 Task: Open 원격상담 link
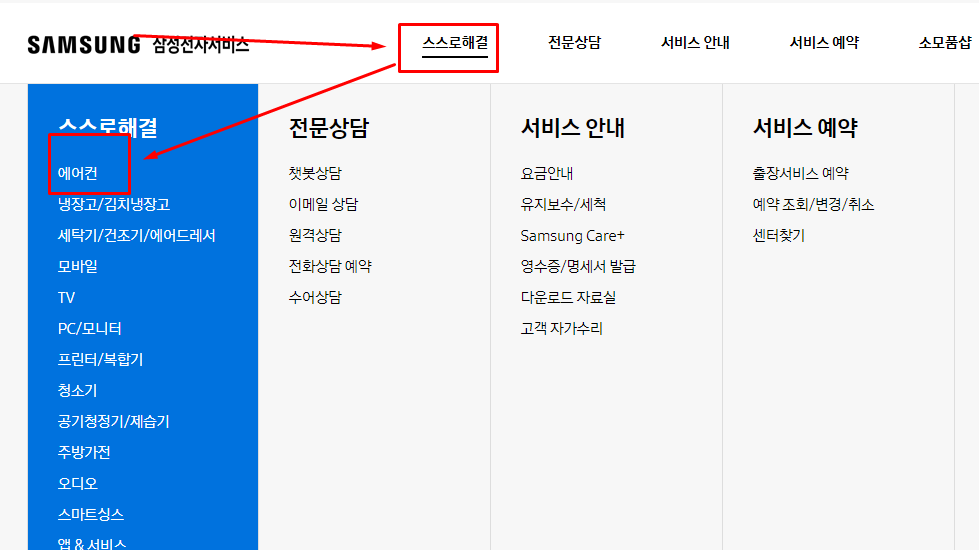[x=315, y=236]
